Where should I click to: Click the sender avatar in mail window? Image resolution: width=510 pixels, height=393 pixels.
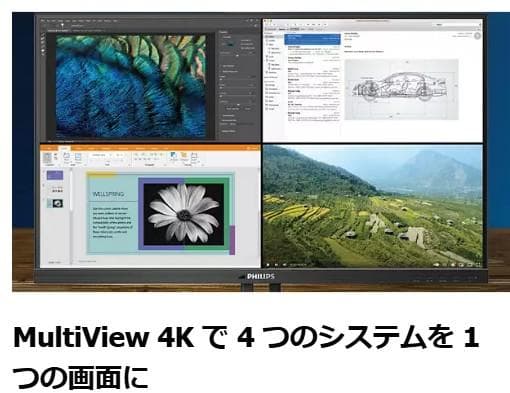click(x=477, y=36)
